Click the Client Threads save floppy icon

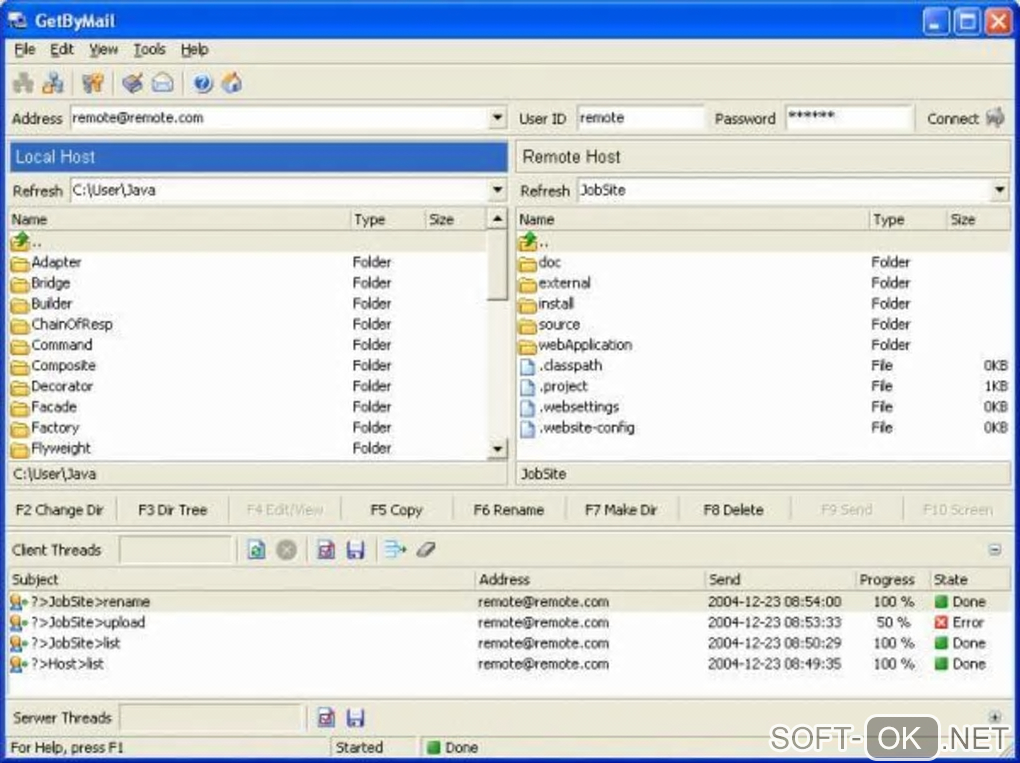355,550
